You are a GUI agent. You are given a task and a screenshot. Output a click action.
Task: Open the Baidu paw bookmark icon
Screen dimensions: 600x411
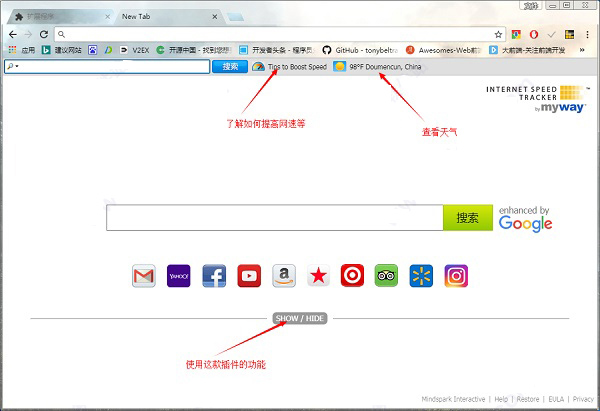[x=93, y=50]
